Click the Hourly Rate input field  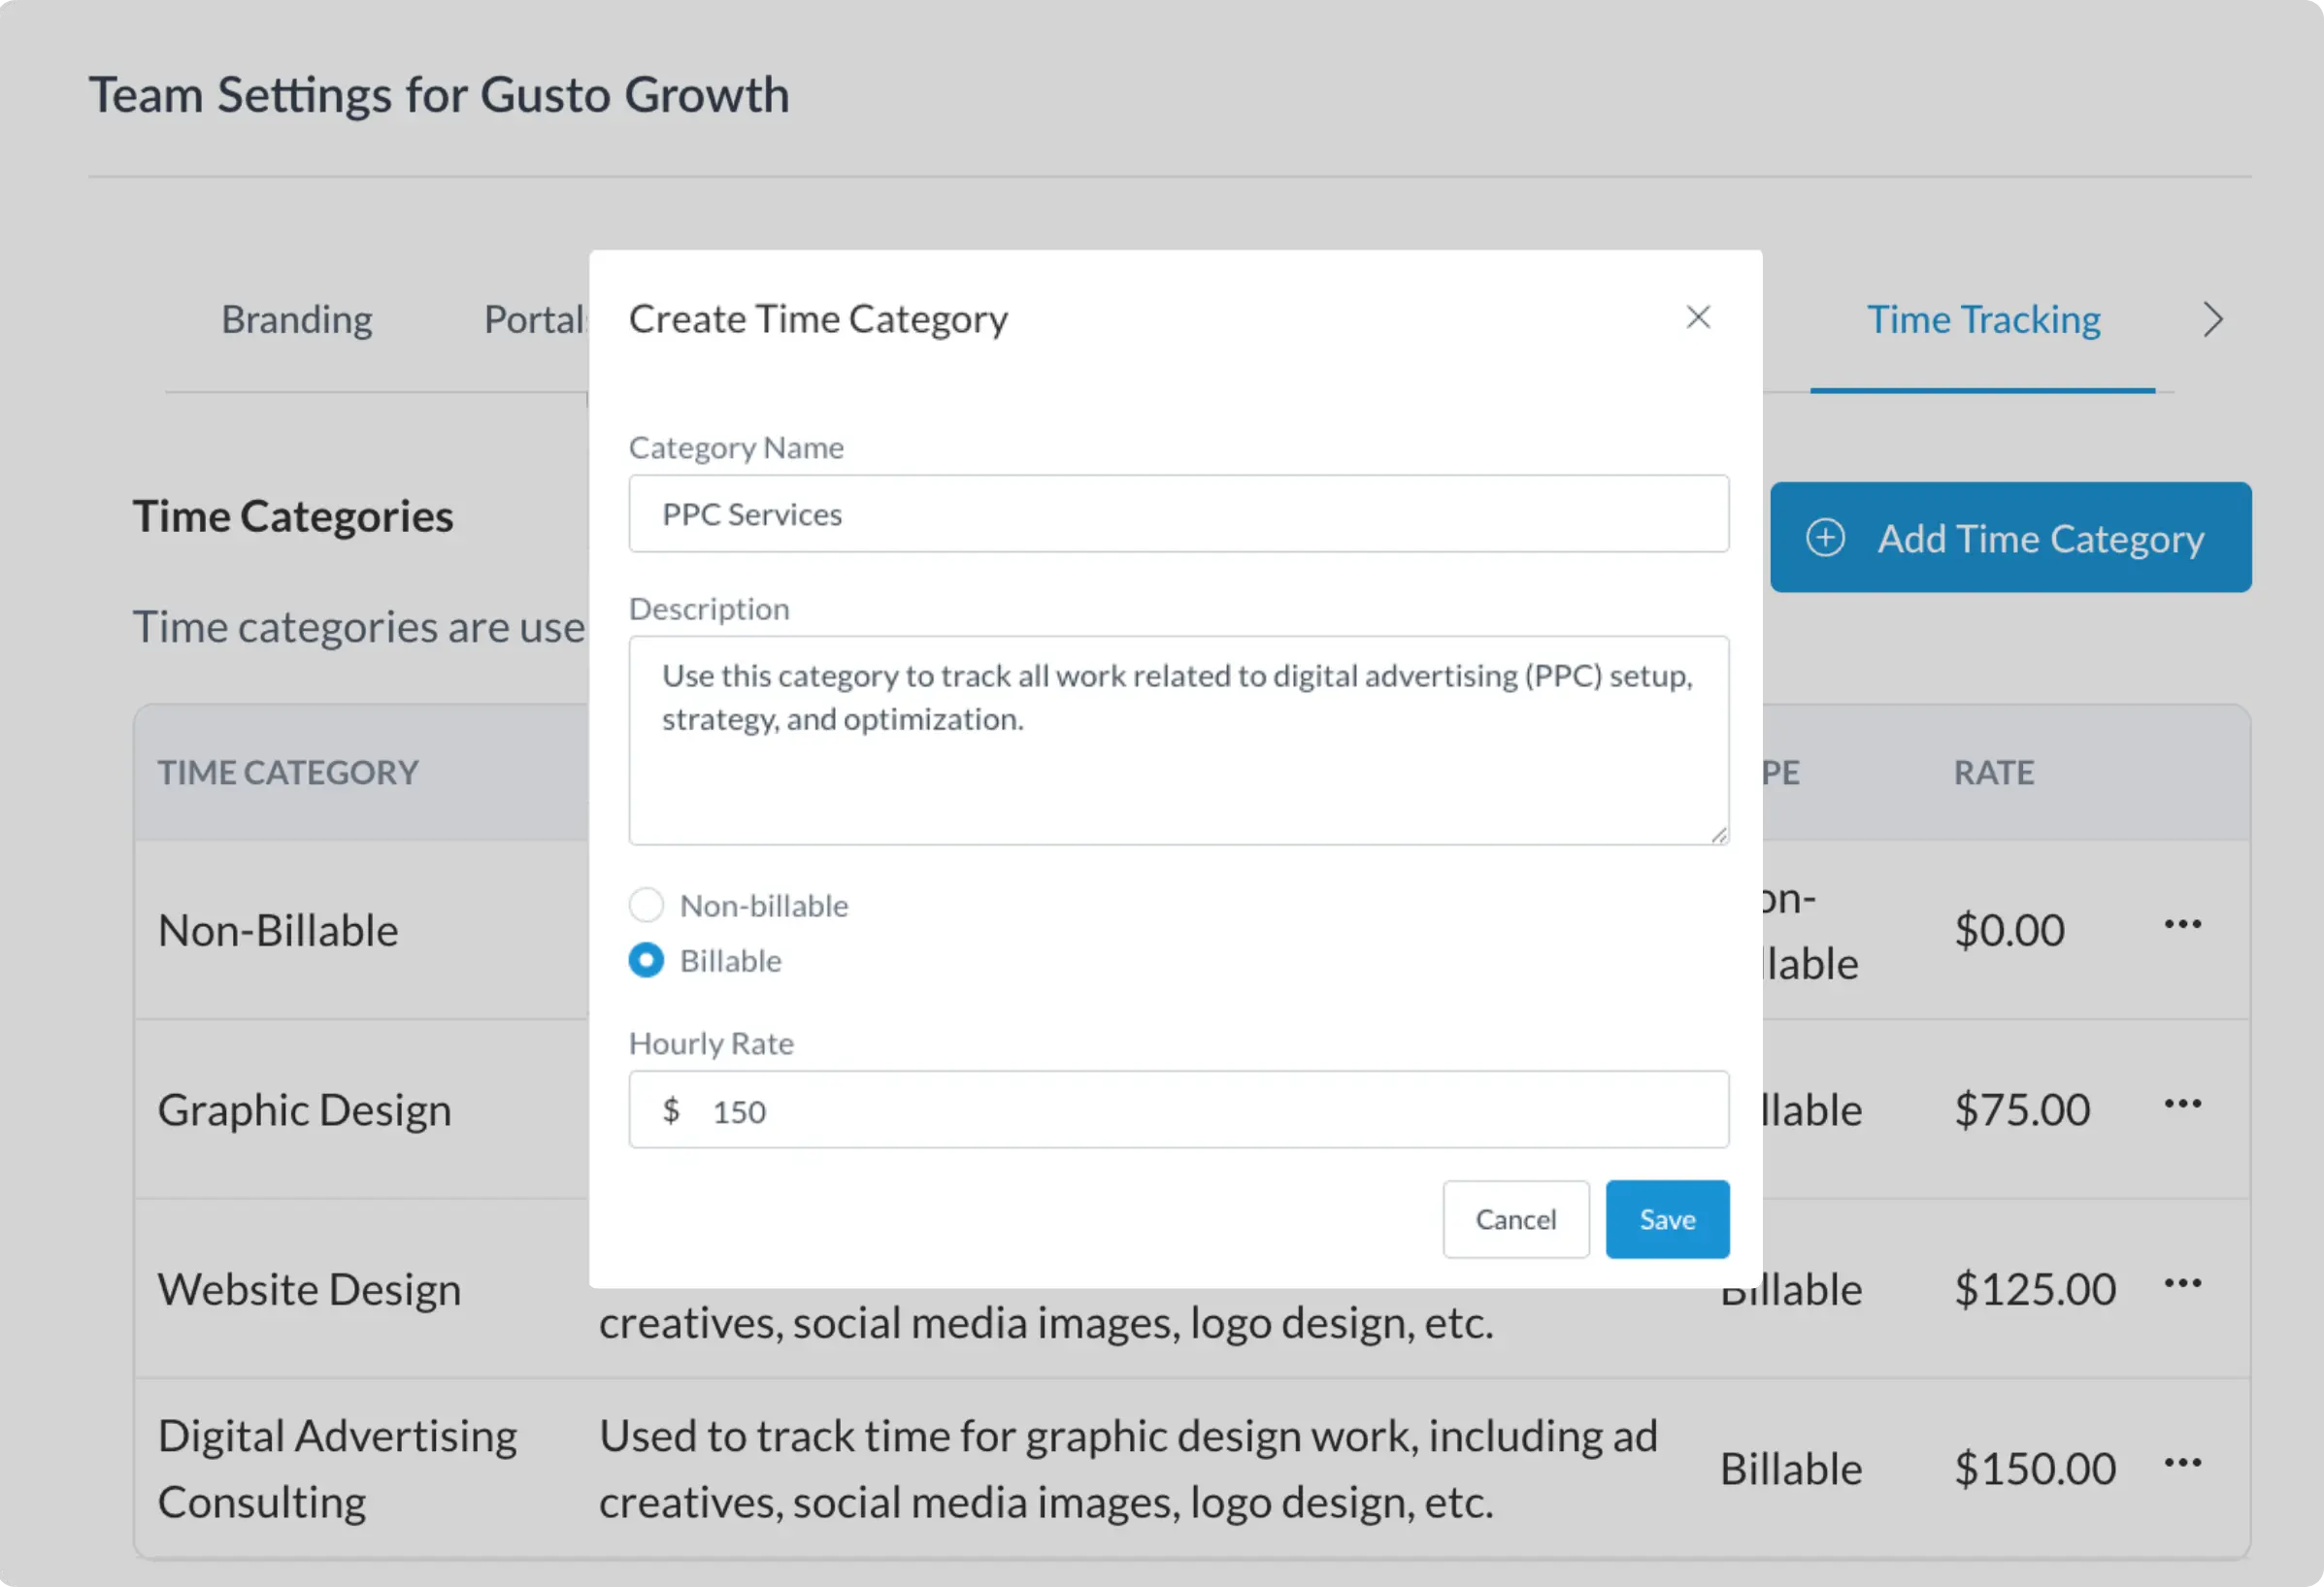pyautogui.click(x=1200, y=1111)
